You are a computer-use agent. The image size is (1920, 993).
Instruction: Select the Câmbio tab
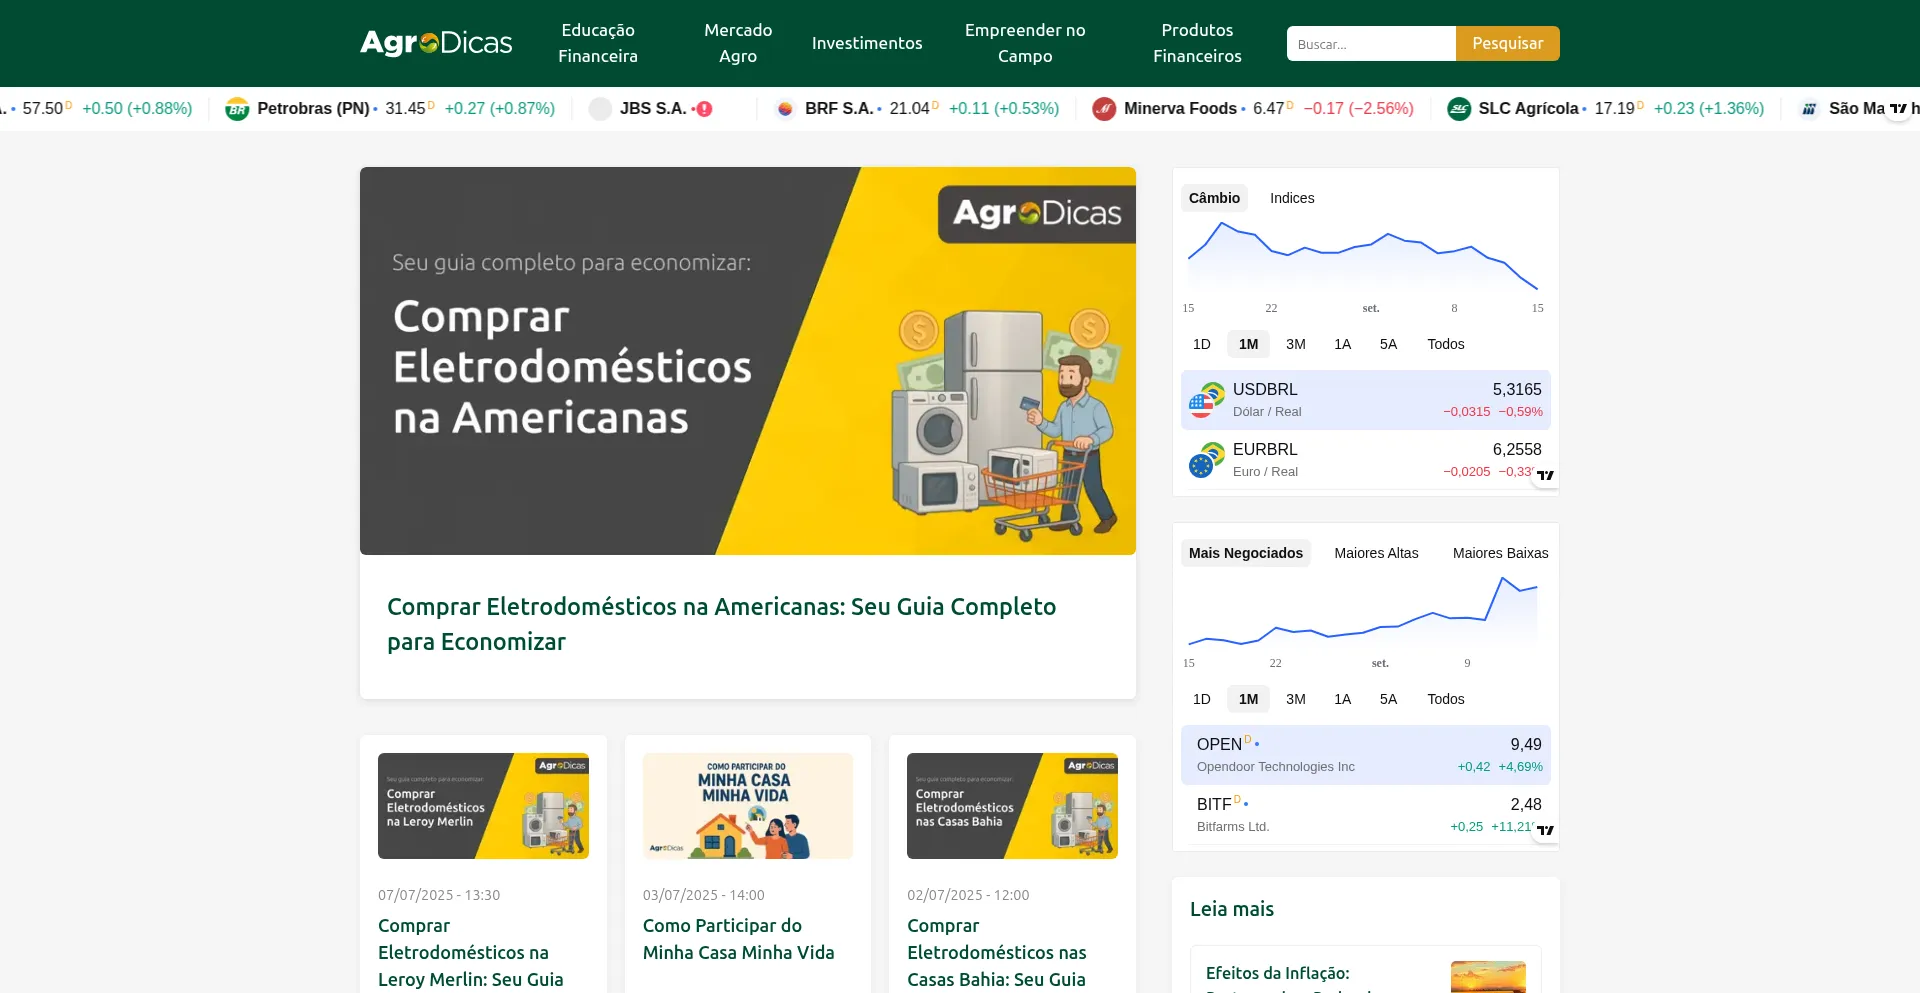1214,198
